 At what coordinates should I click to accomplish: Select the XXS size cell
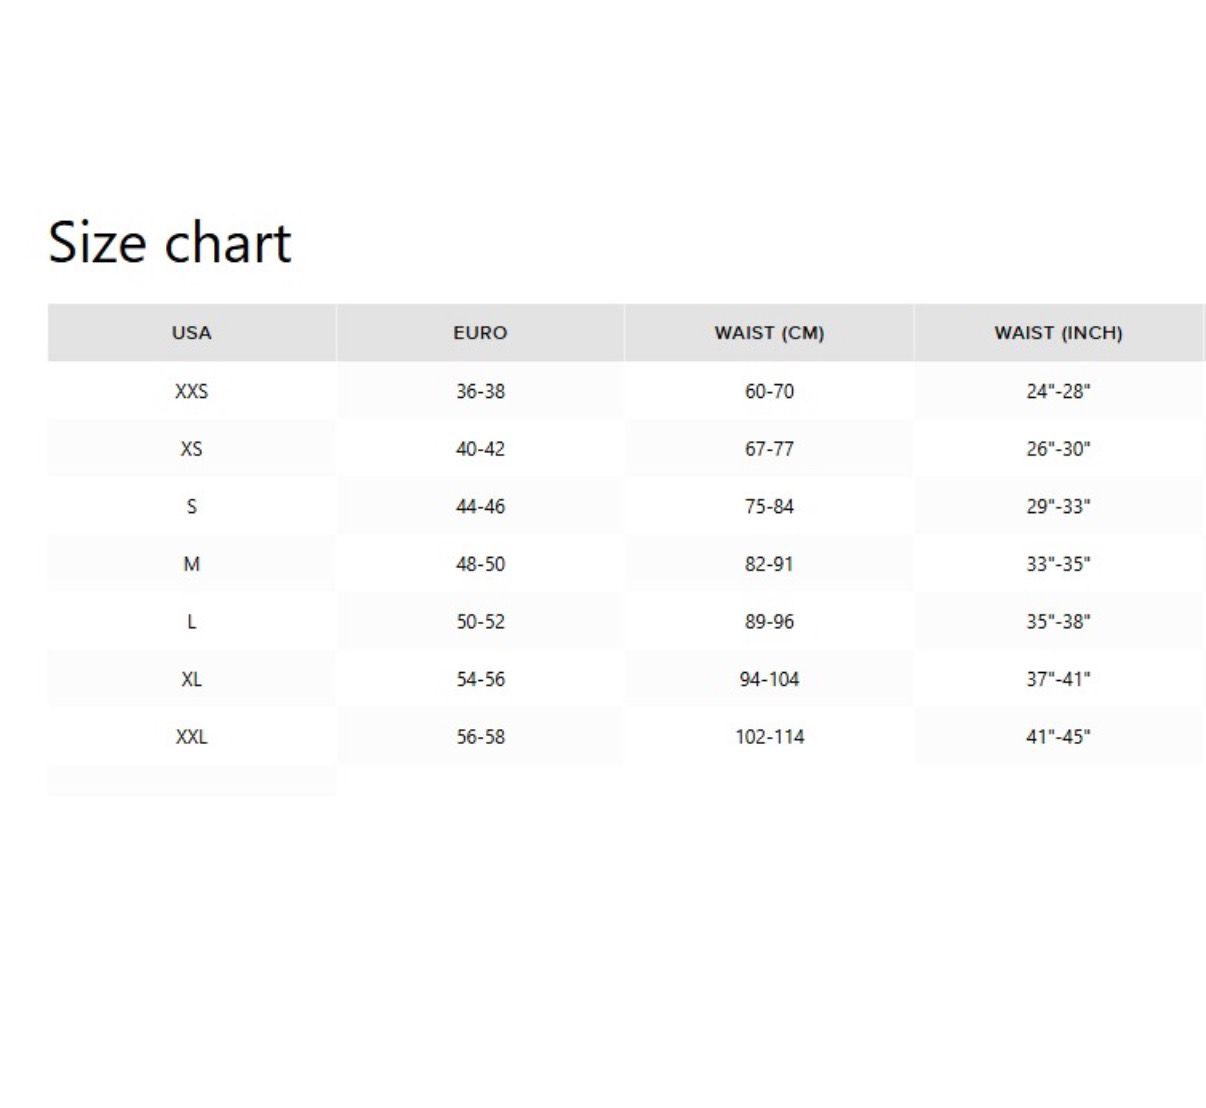(x=191, y=391)
